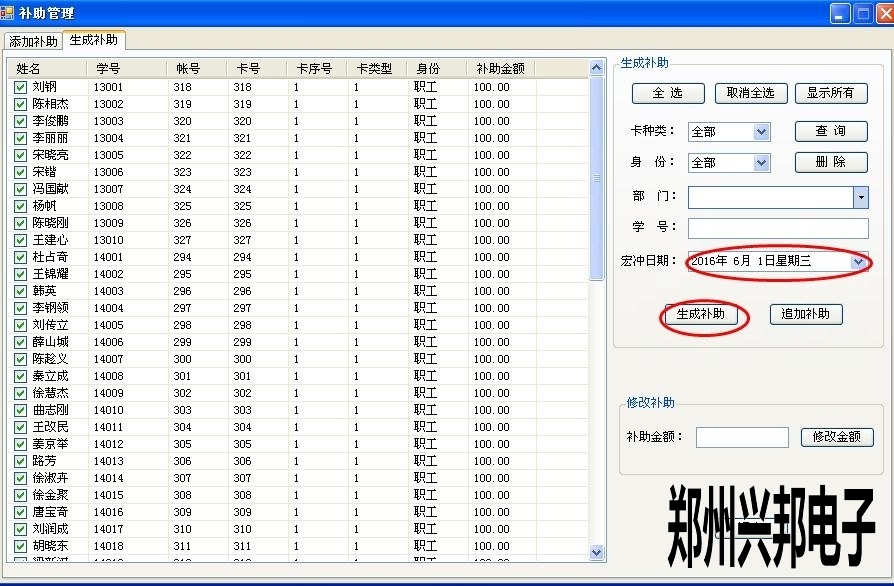Untick the checkbox beside 宋晓亮

pyautogui.click(x=21, y=155)
